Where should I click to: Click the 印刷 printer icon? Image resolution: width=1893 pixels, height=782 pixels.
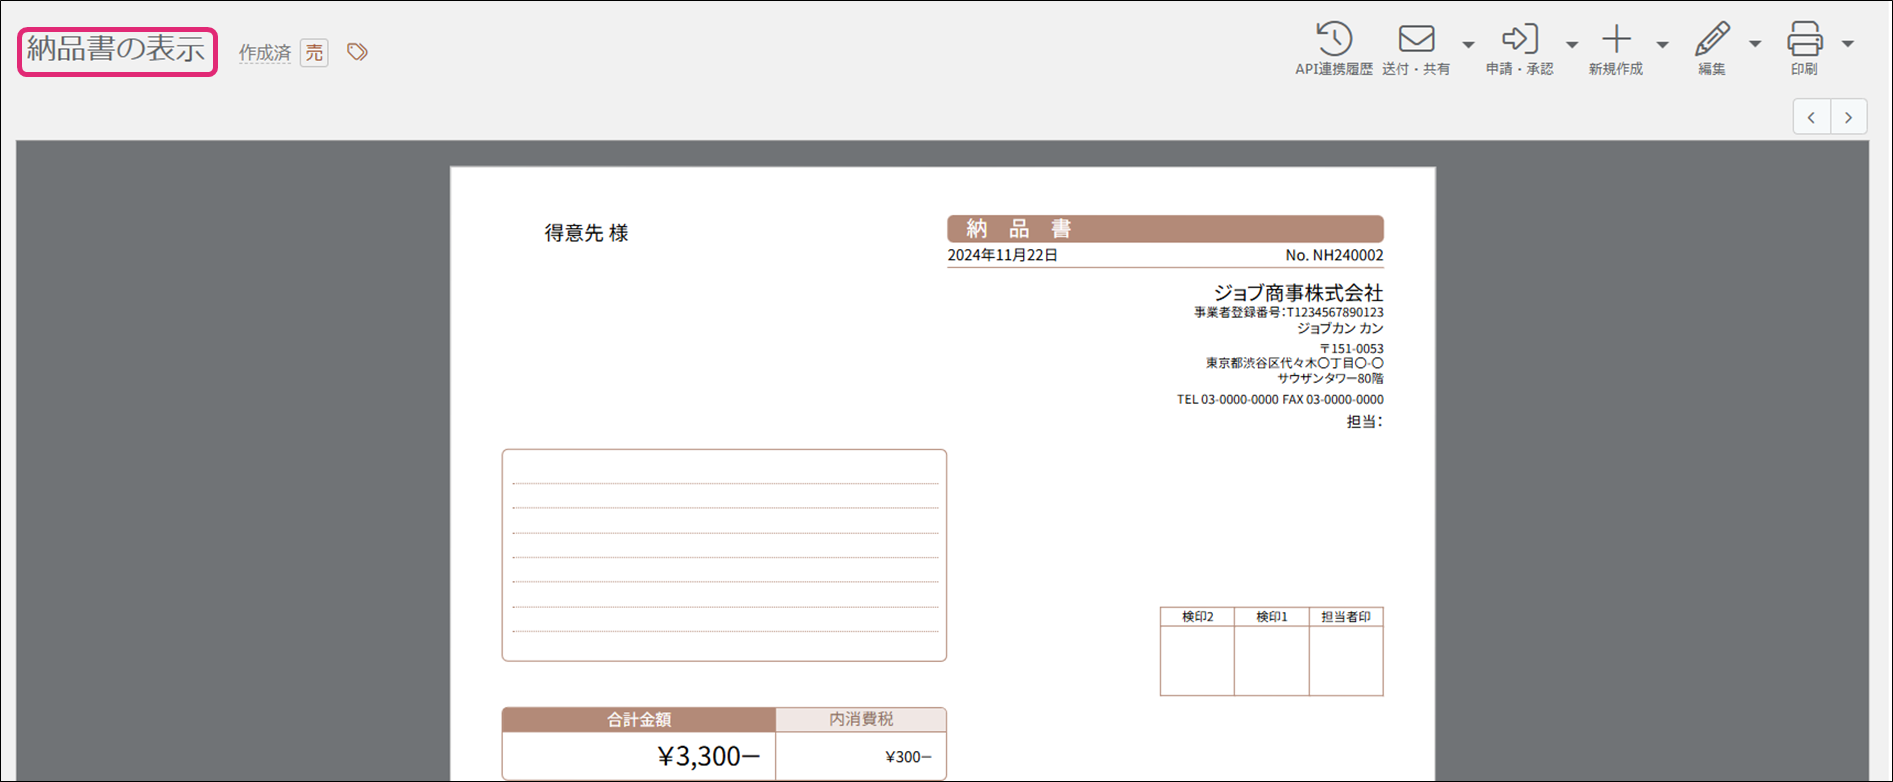pos(1804,40)
